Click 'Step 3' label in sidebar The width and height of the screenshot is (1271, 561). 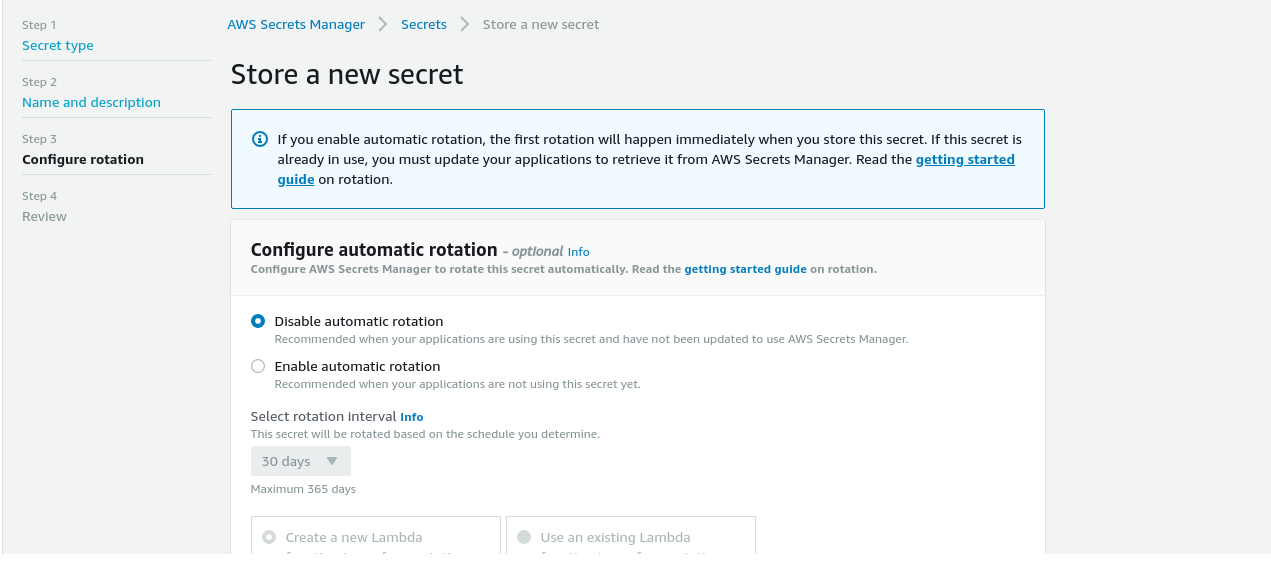point(39,140)
